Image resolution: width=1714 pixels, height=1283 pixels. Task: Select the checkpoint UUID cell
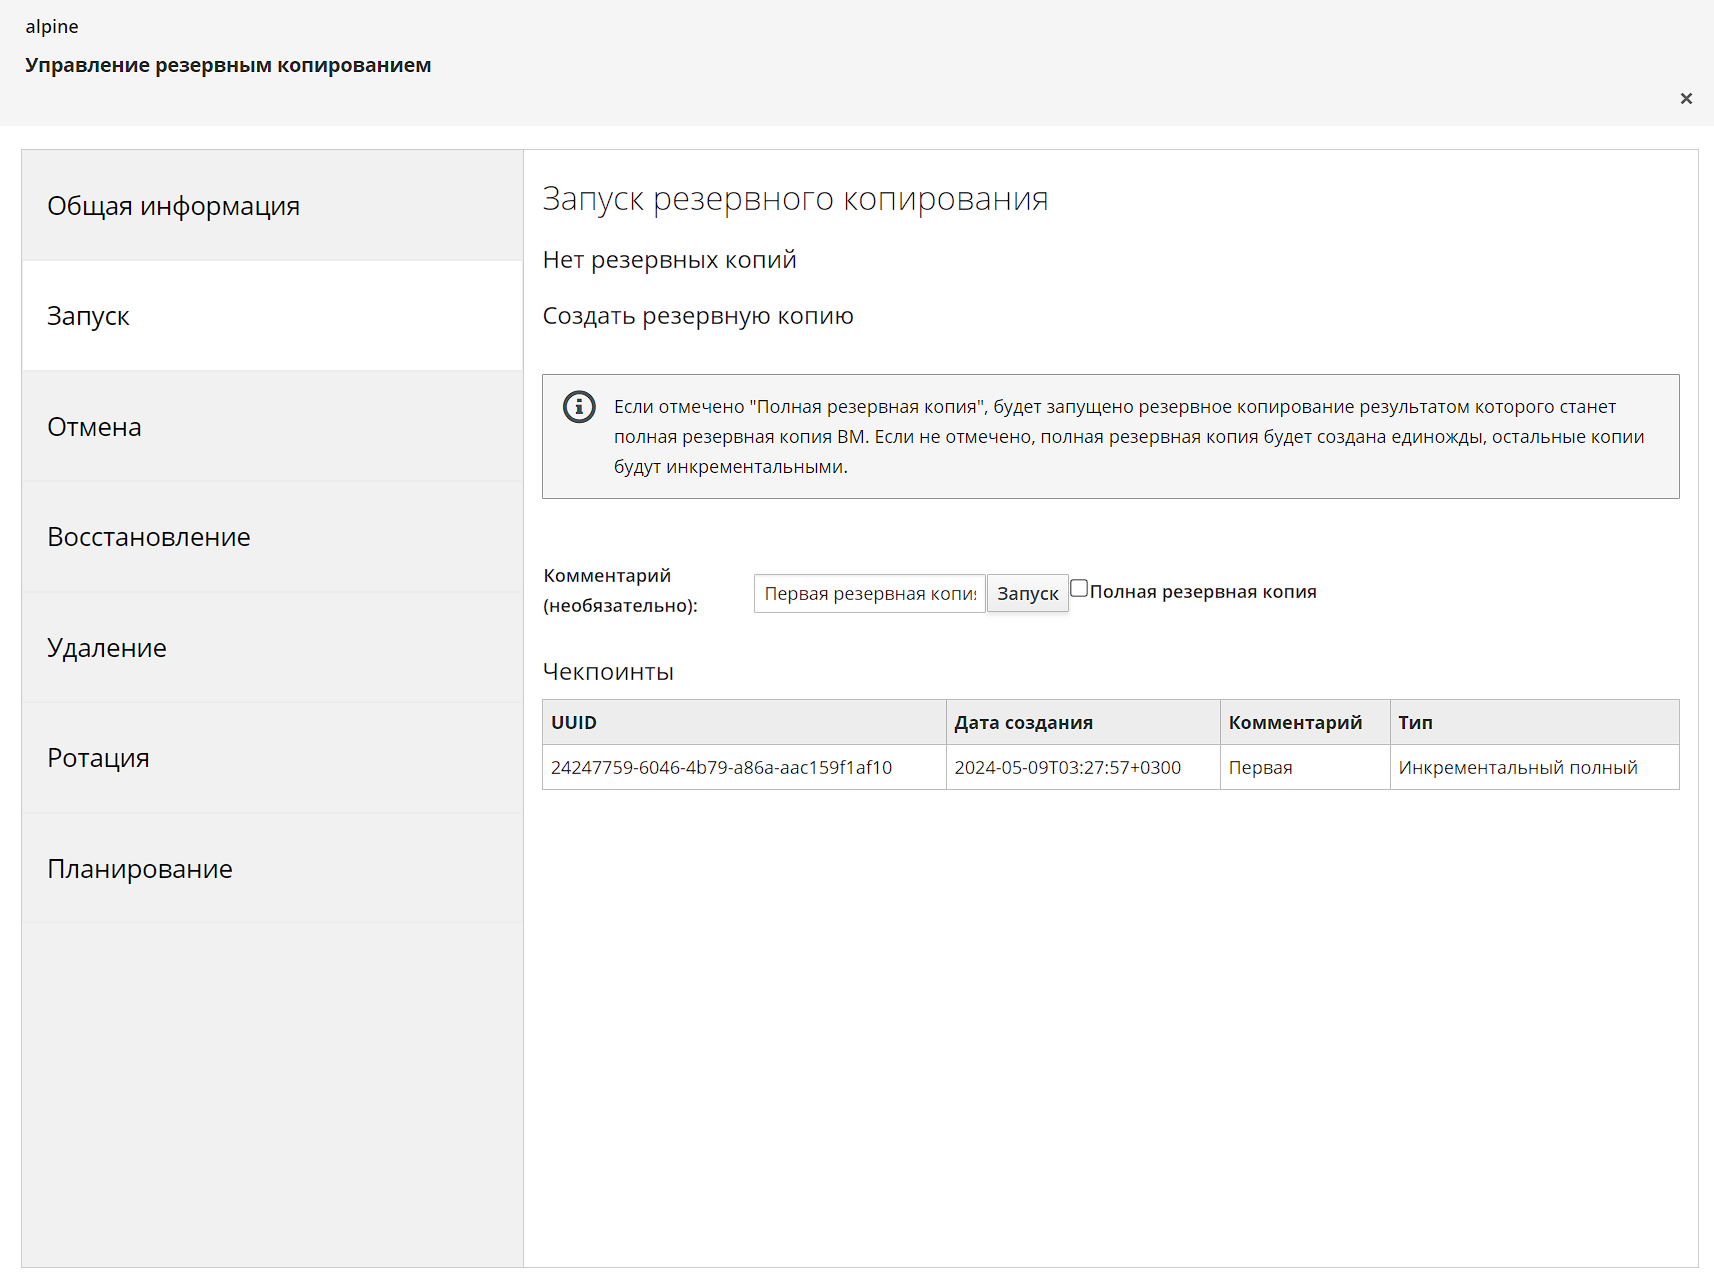(721, 767)
